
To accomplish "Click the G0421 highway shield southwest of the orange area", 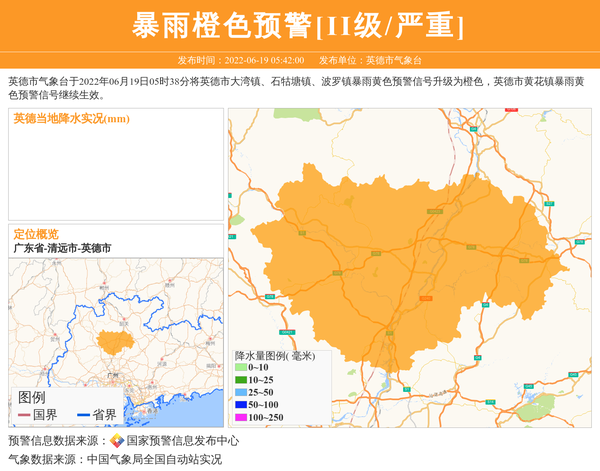I will click(287, 332).
